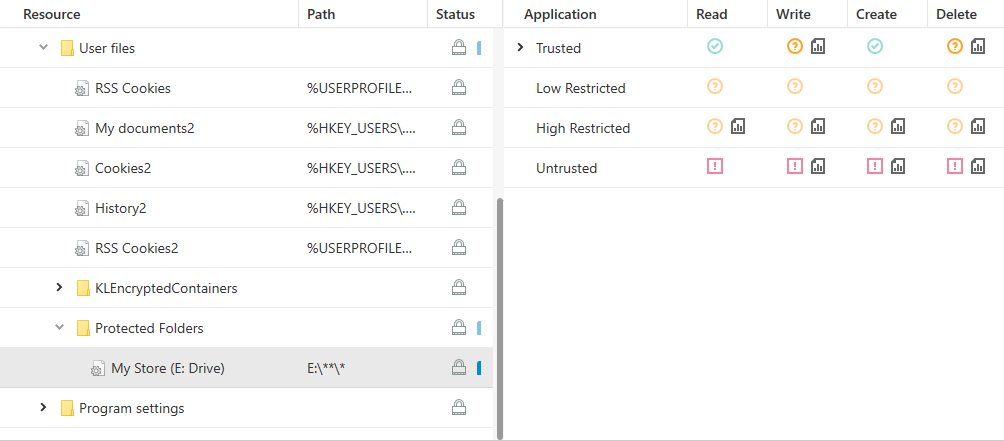Select the My Store (E: Drive) entry
This screenshot has height=441, width=1004.
click(167, 368)
